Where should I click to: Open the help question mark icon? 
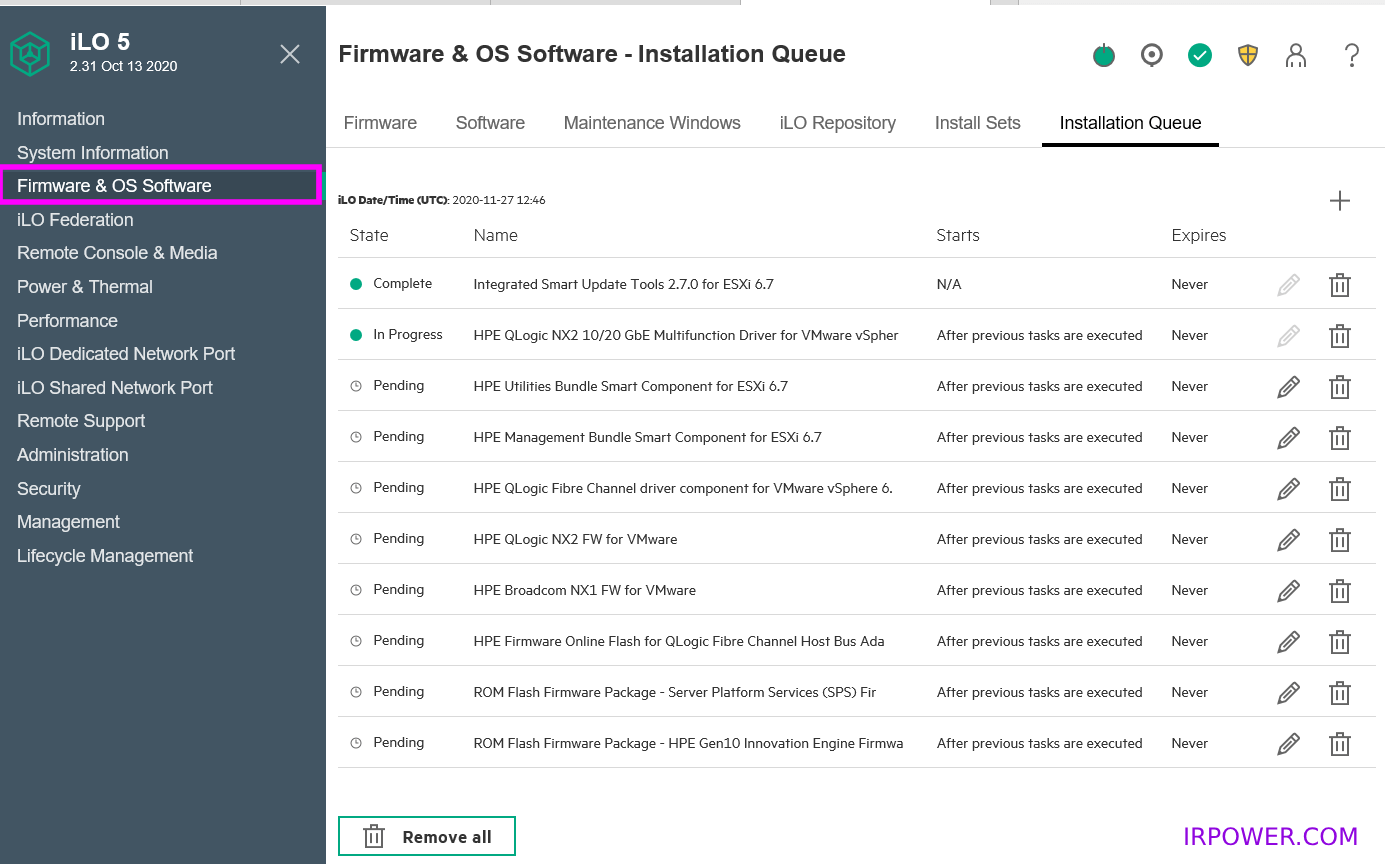1352,55
